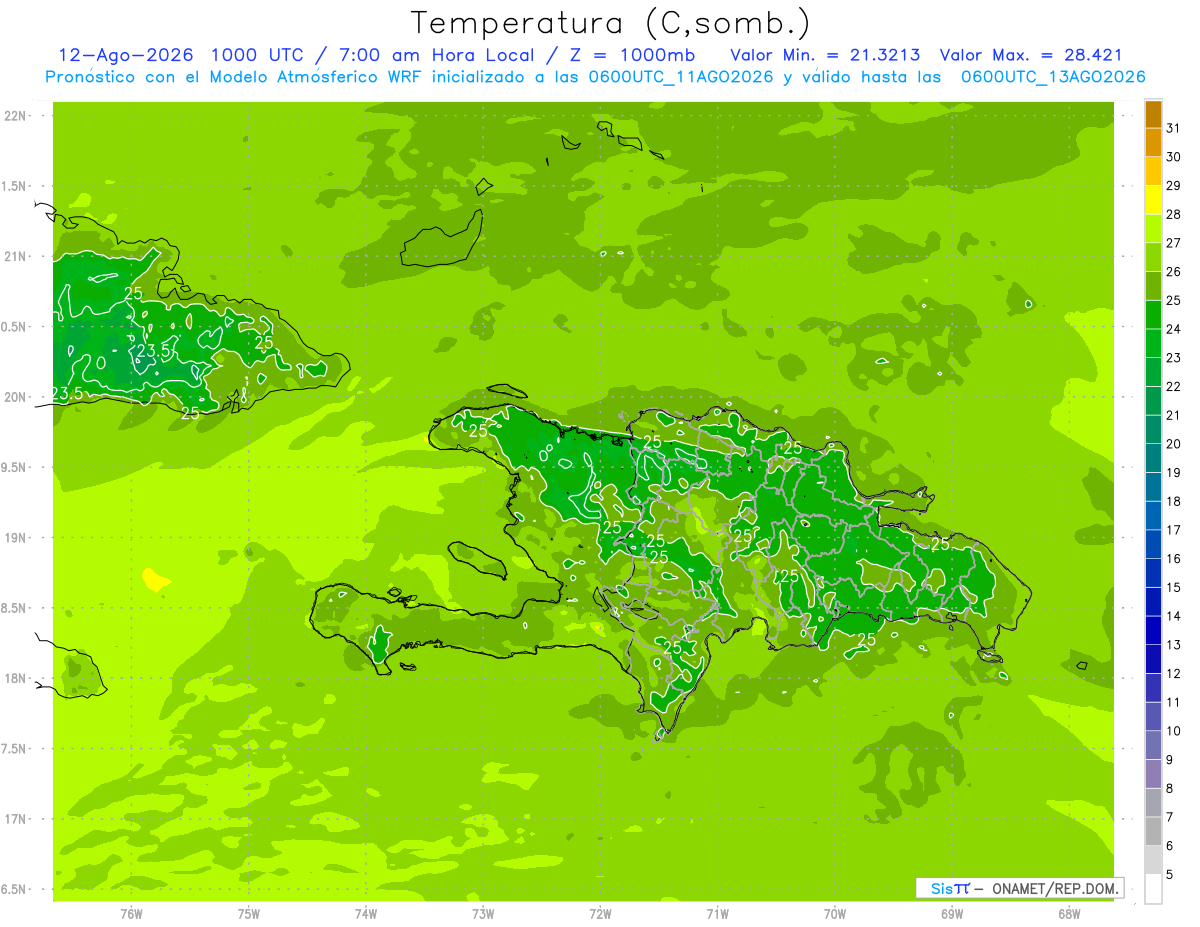Click the "Temperatura (C,somb.)" title
The width and height of the screenshot is (1200, 927).
click(x=611, y=23)
